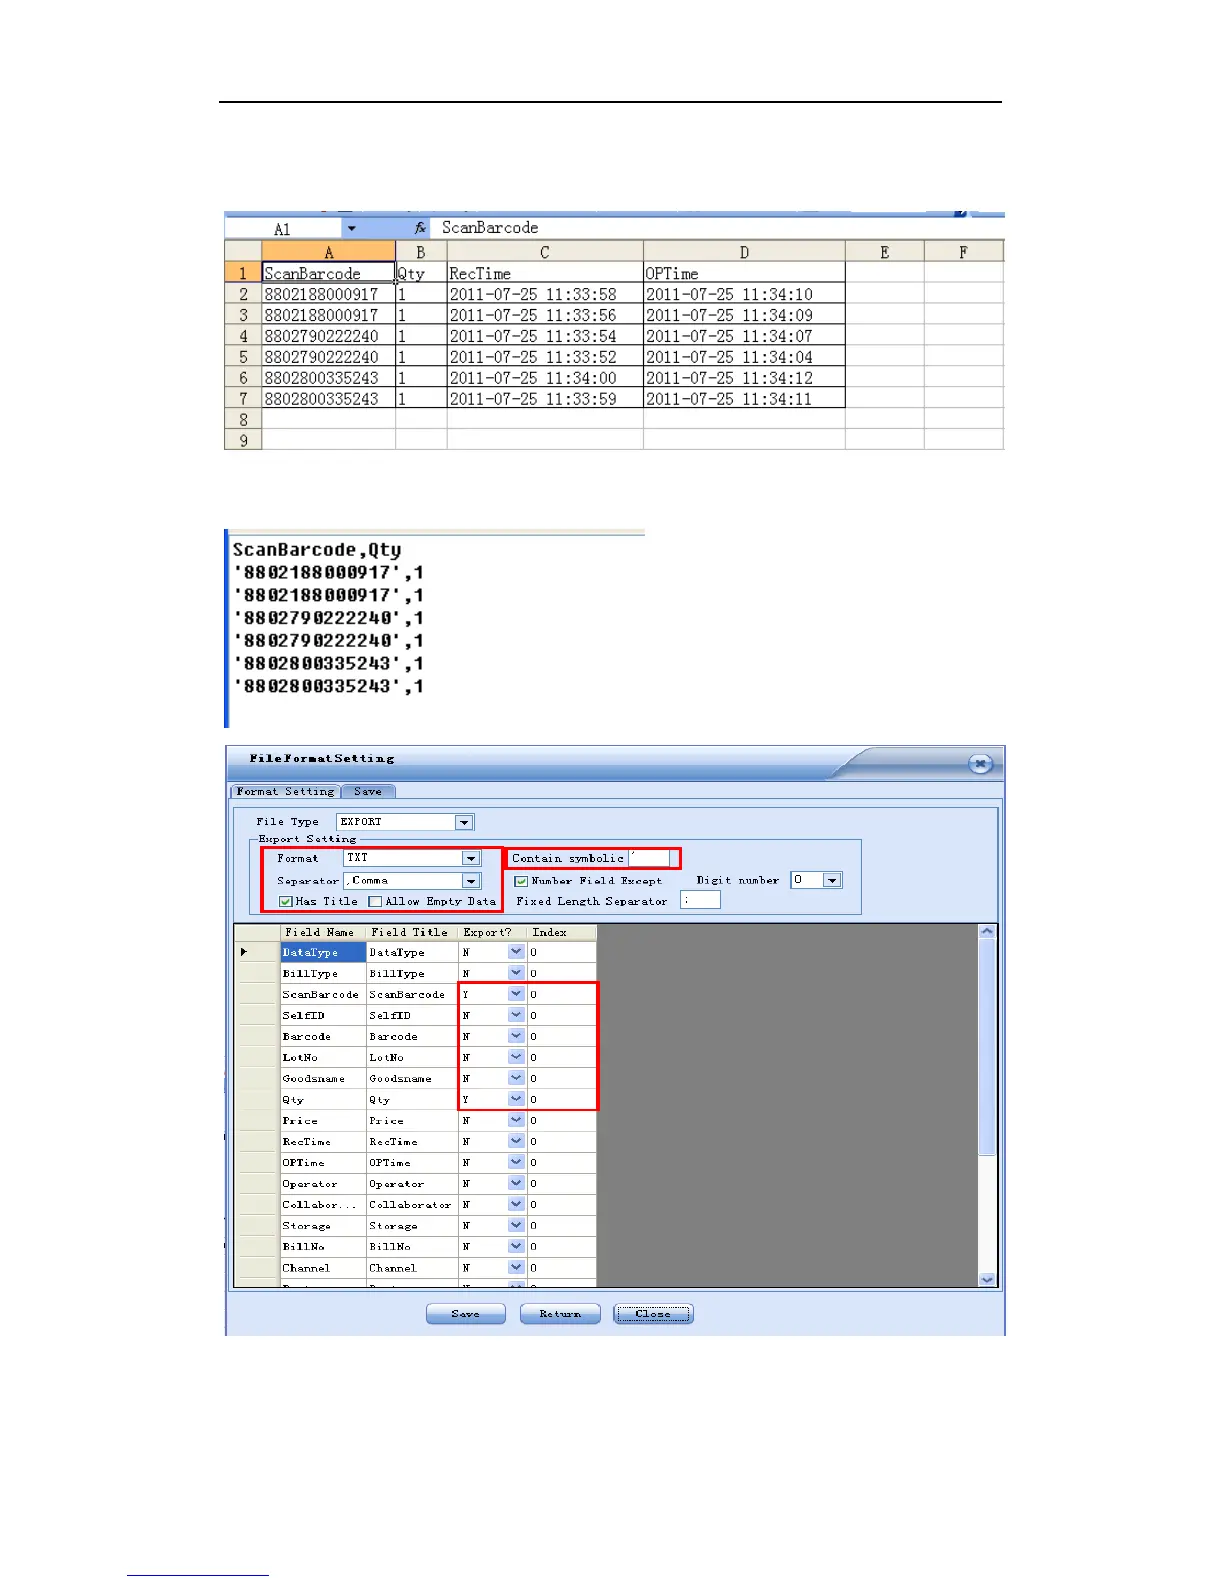Image resolution: width=1224 pixels, height=1584 pixels.
Task: Enable the Allow Empty Data checkbox
Action: 375,902
